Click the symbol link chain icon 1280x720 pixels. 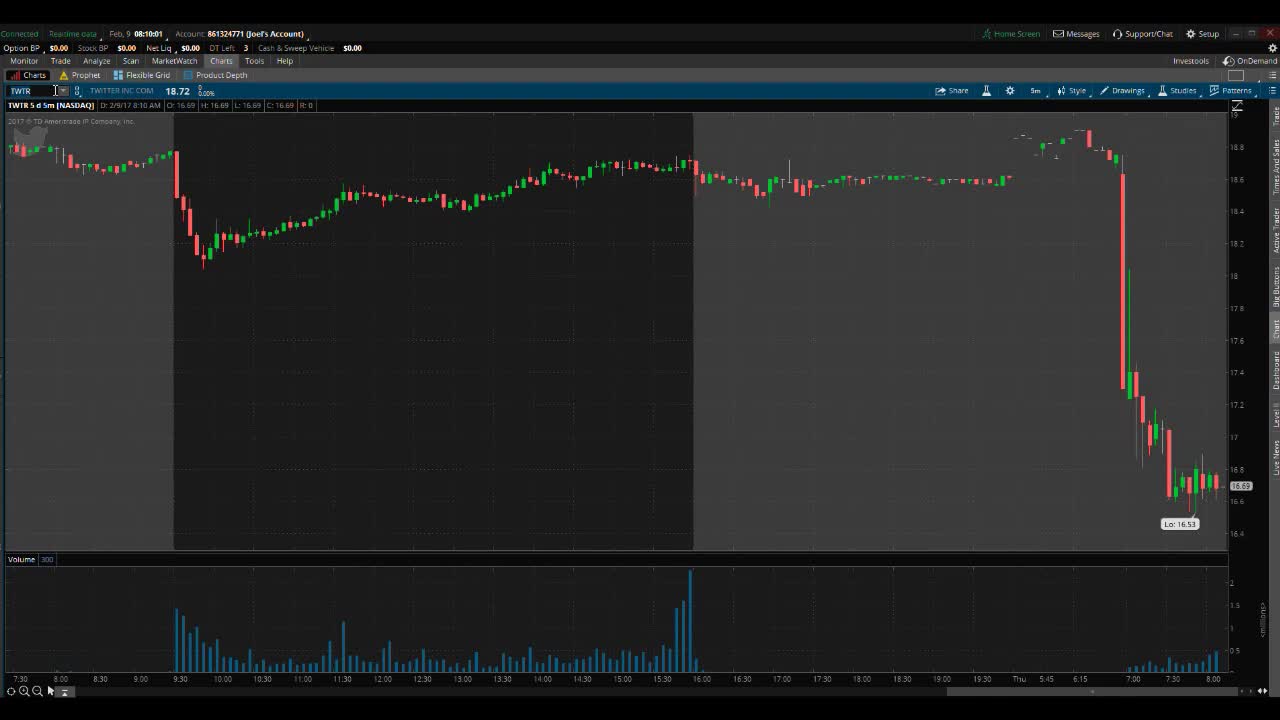click(x=77, y=91)
